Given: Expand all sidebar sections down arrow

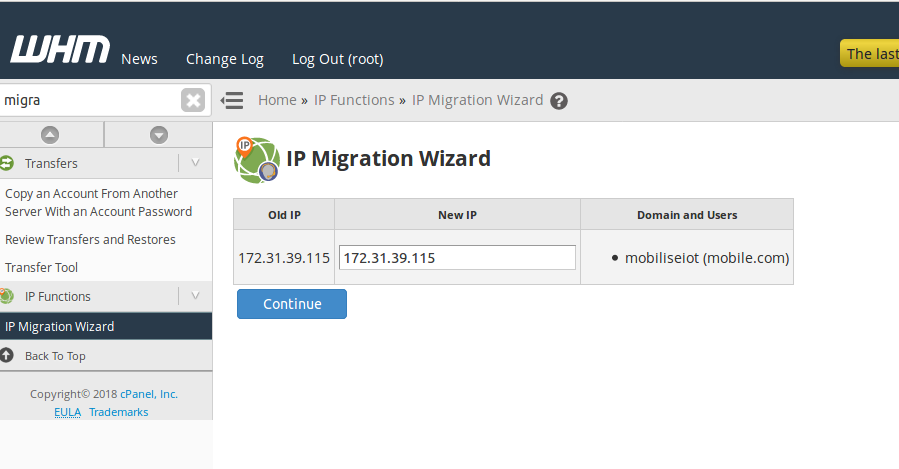Looking at the screenshot, I should point(158,134).
